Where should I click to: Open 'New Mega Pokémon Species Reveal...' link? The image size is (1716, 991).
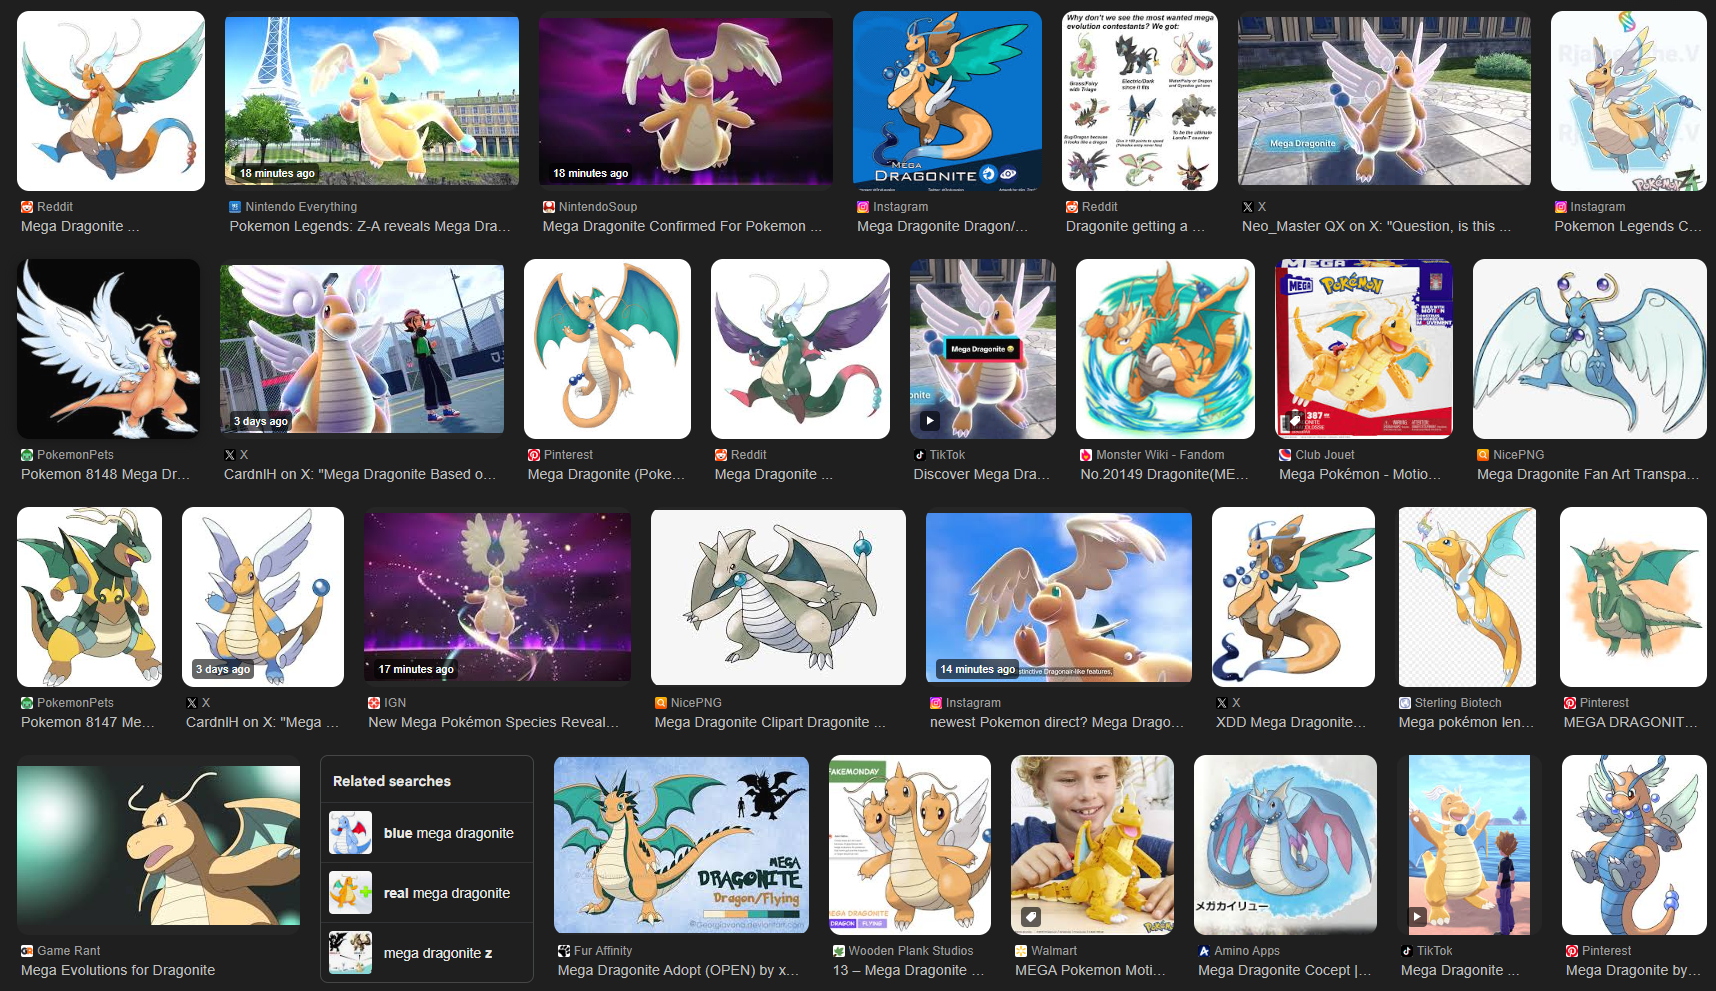click(x=493, y=722)
